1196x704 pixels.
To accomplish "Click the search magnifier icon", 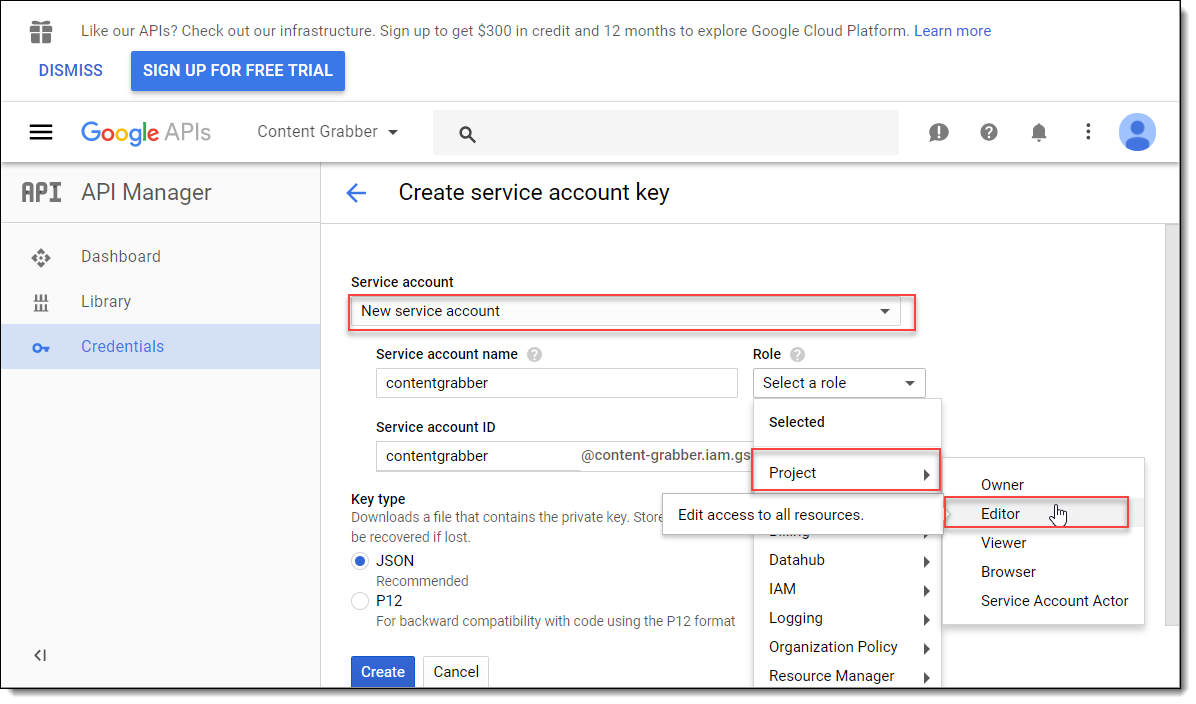I will 468,134.
